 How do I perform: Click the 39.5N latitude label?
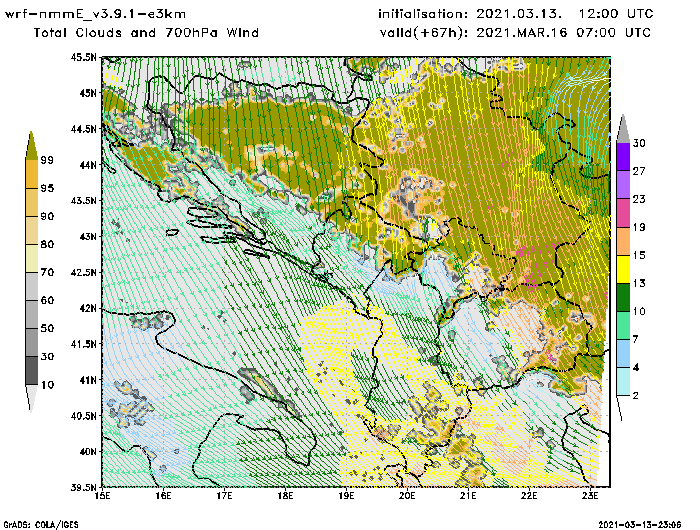click(x=83, y=487)
